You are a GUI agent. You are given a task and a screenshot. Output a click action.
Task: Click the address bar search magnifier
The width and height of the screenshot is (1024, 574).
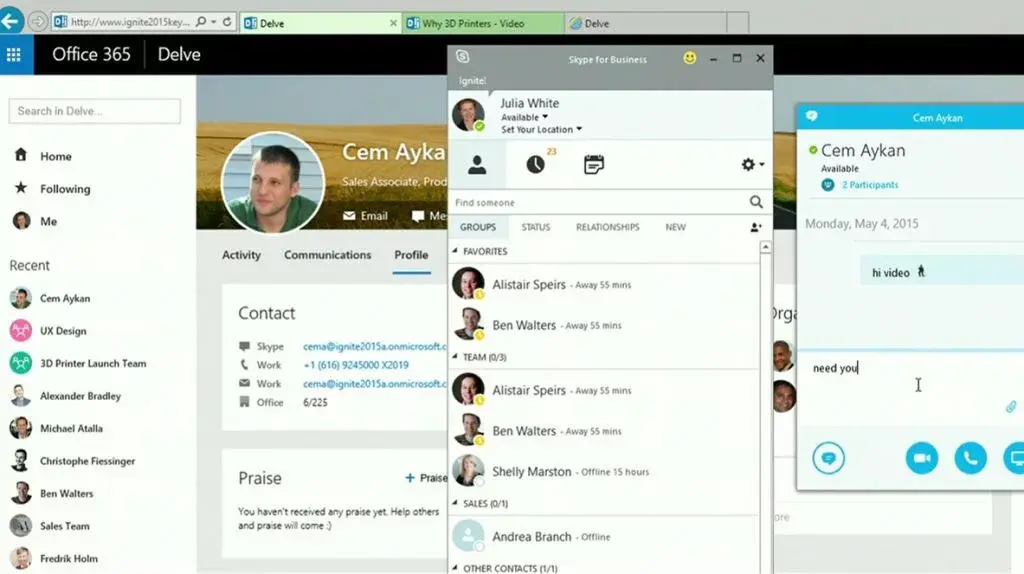(201, 22)
